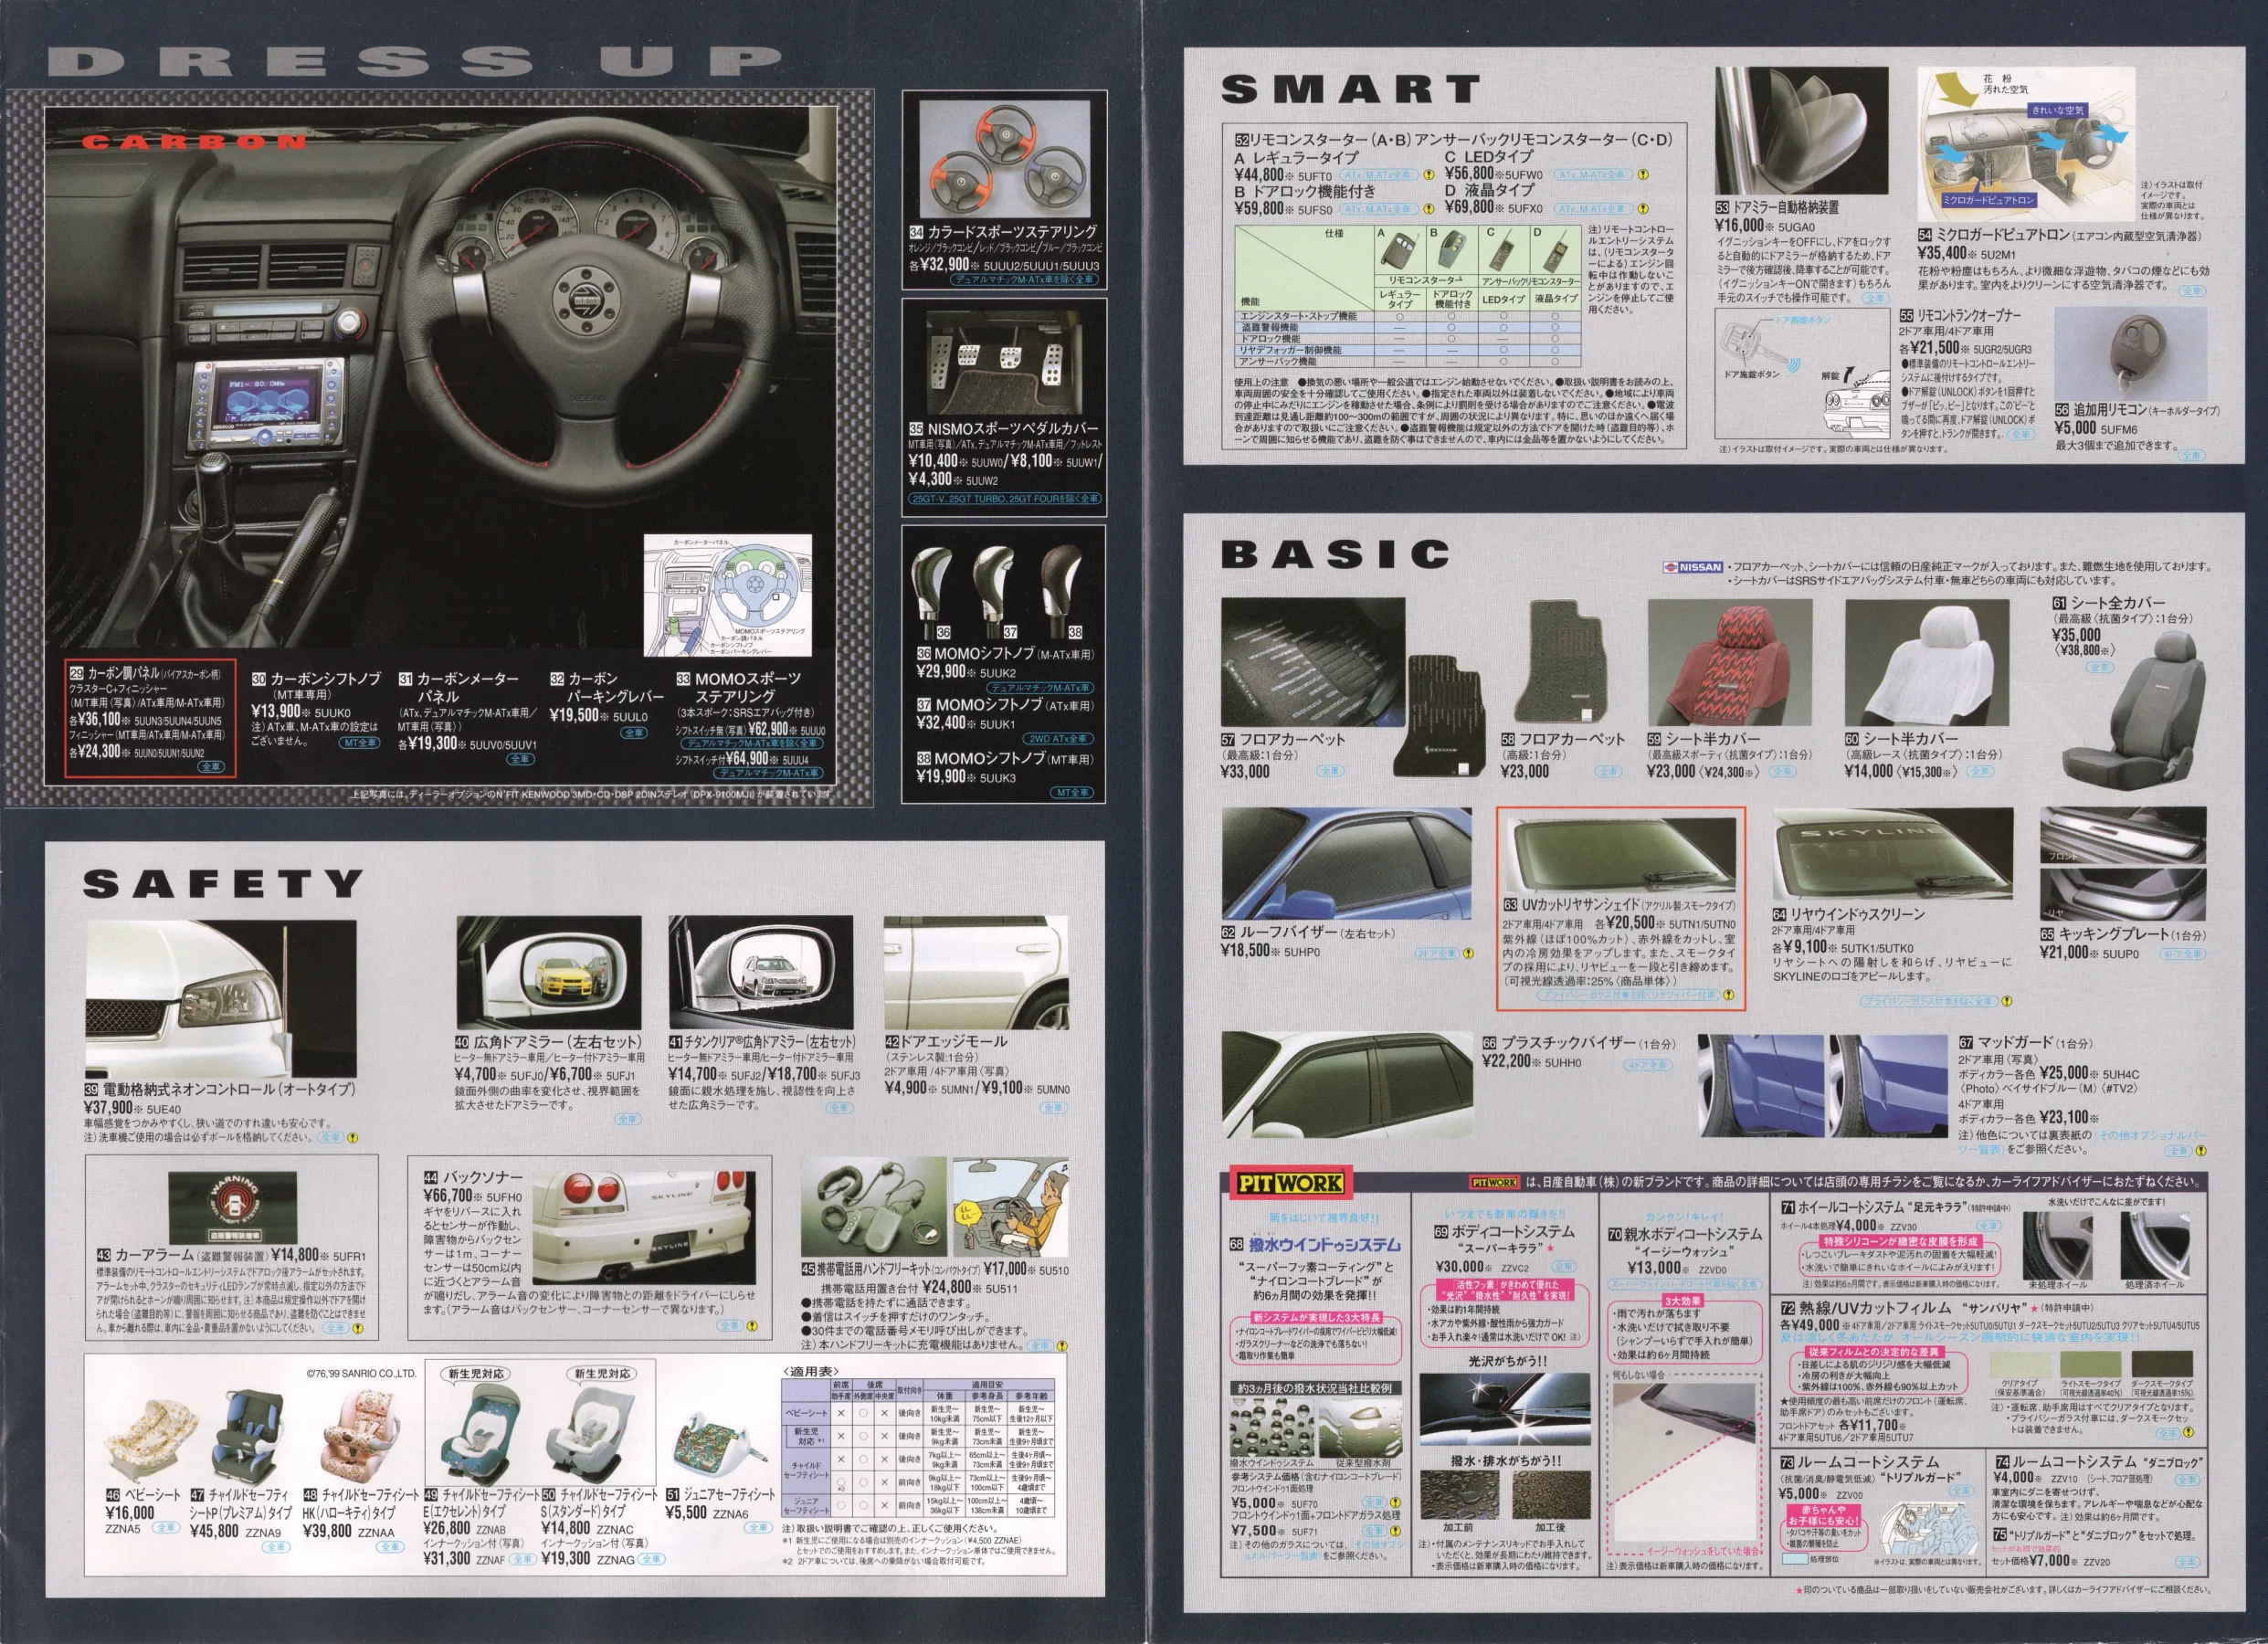Click the シート全カバー title

point(2119,603)
